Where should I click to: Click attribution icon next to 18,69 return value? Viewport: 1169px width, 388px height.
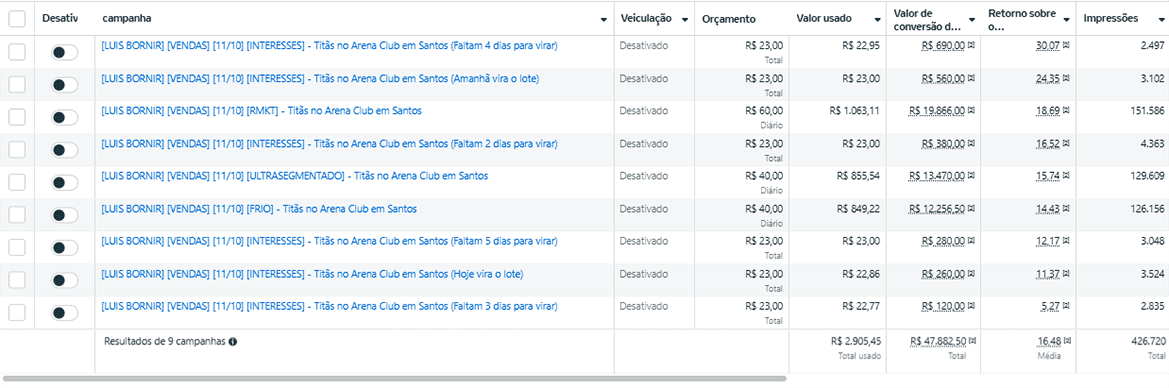point(1067,110)
